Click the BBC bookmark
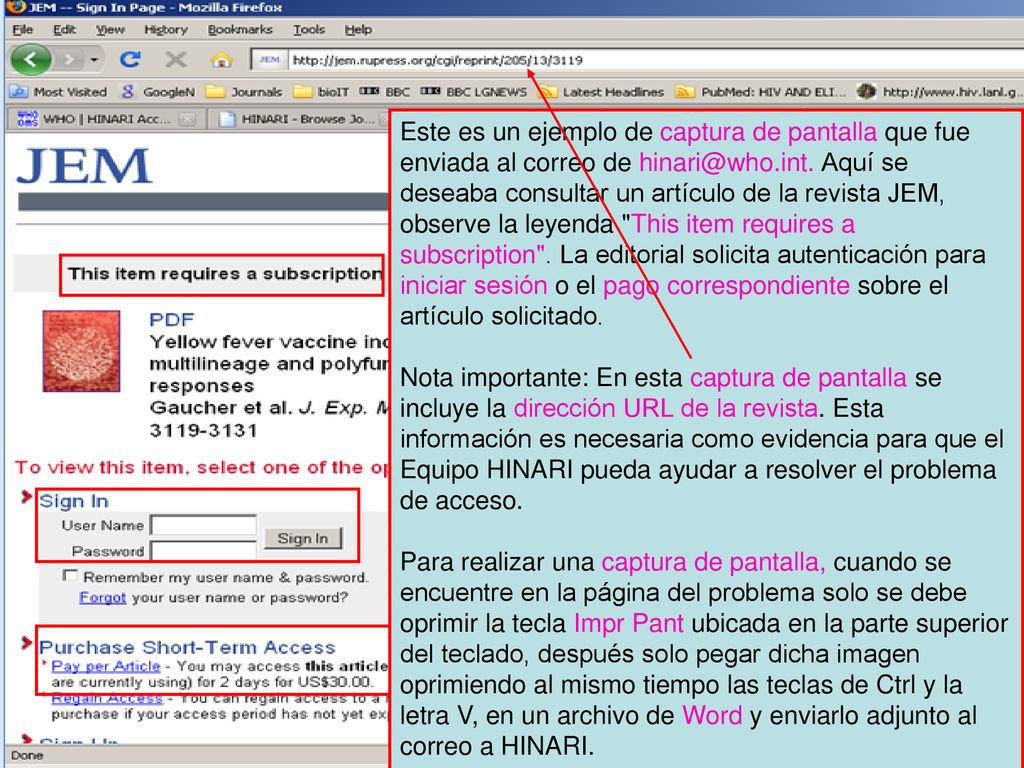 (x=385, y=92)
